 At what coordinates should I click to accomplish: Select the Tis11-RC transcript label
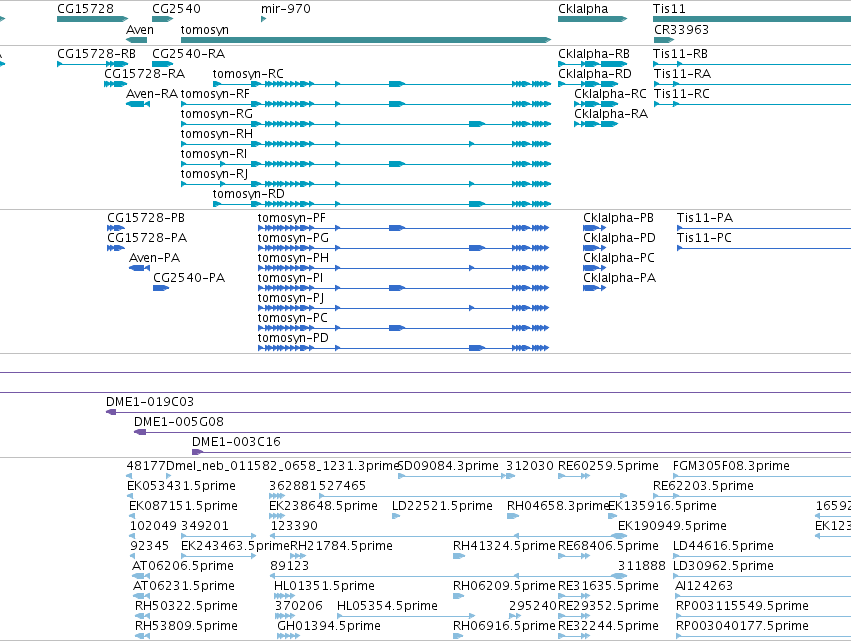(x=682, y=94)
